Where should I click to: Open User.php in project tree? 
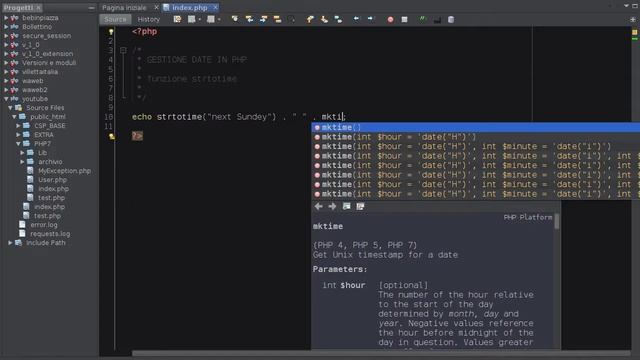(x=52, y=180)
